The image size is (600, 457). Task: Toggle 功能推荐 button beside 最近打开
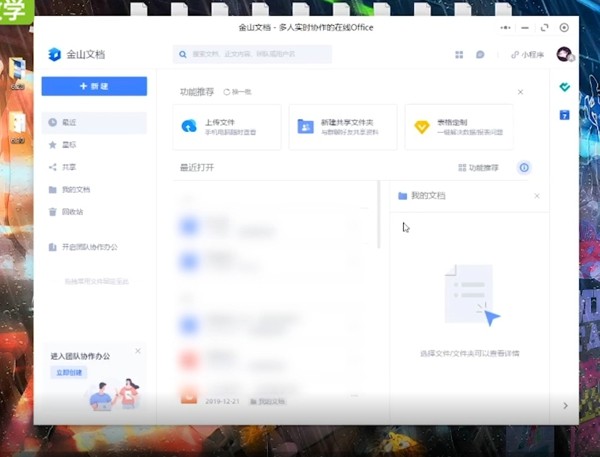pos(478,168)
